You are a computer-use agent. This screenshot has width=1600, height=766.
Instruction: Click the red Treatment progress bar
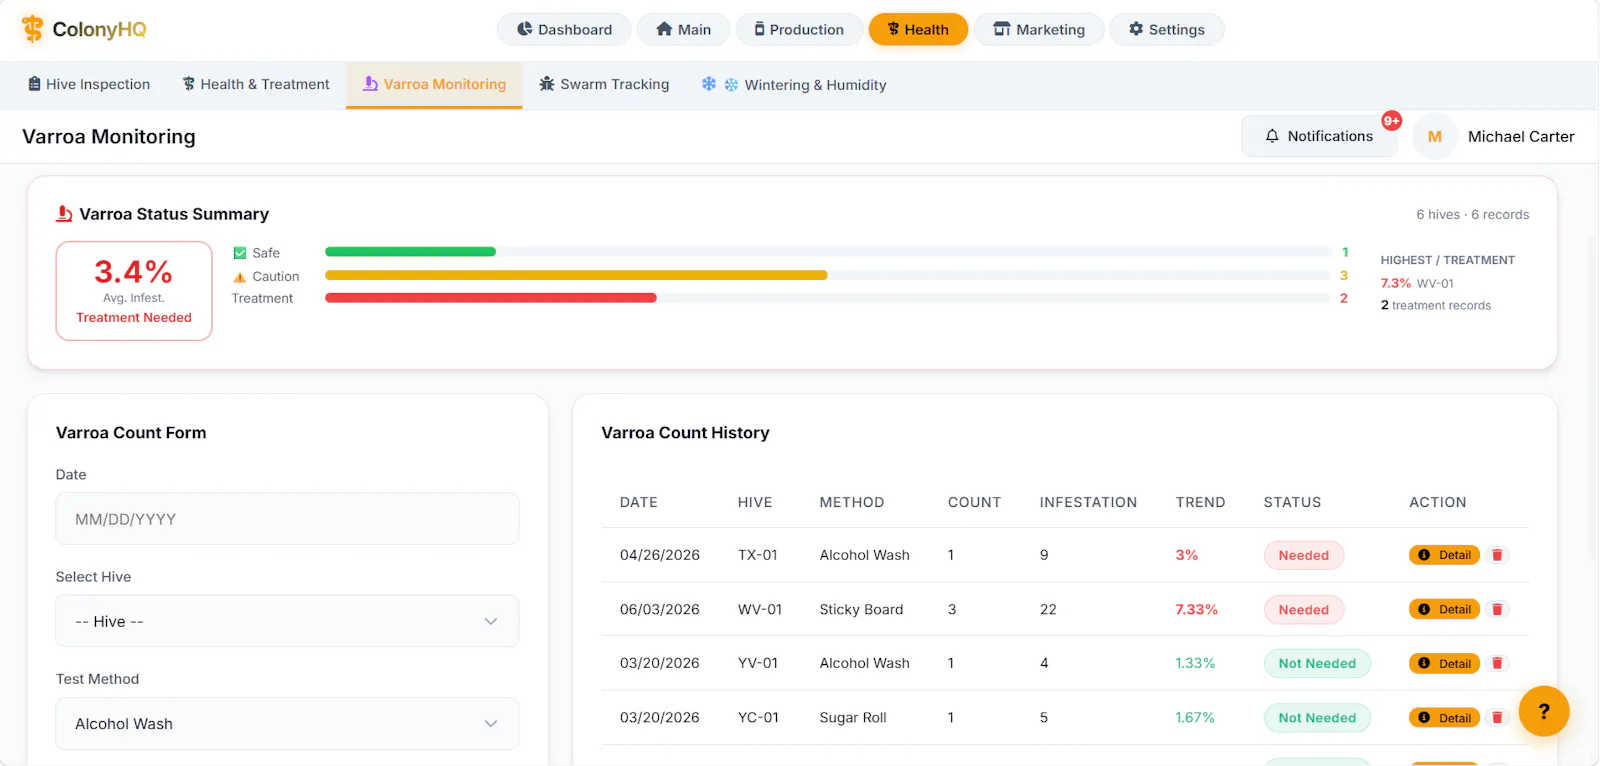coord(491,298)
